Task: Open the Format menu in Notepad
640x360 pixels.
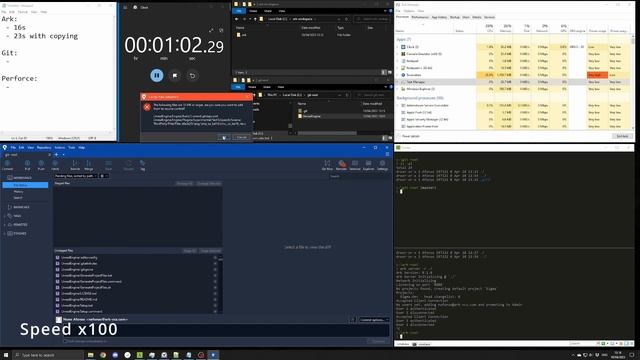Action: pyautogui.click(x=23, y=12)
